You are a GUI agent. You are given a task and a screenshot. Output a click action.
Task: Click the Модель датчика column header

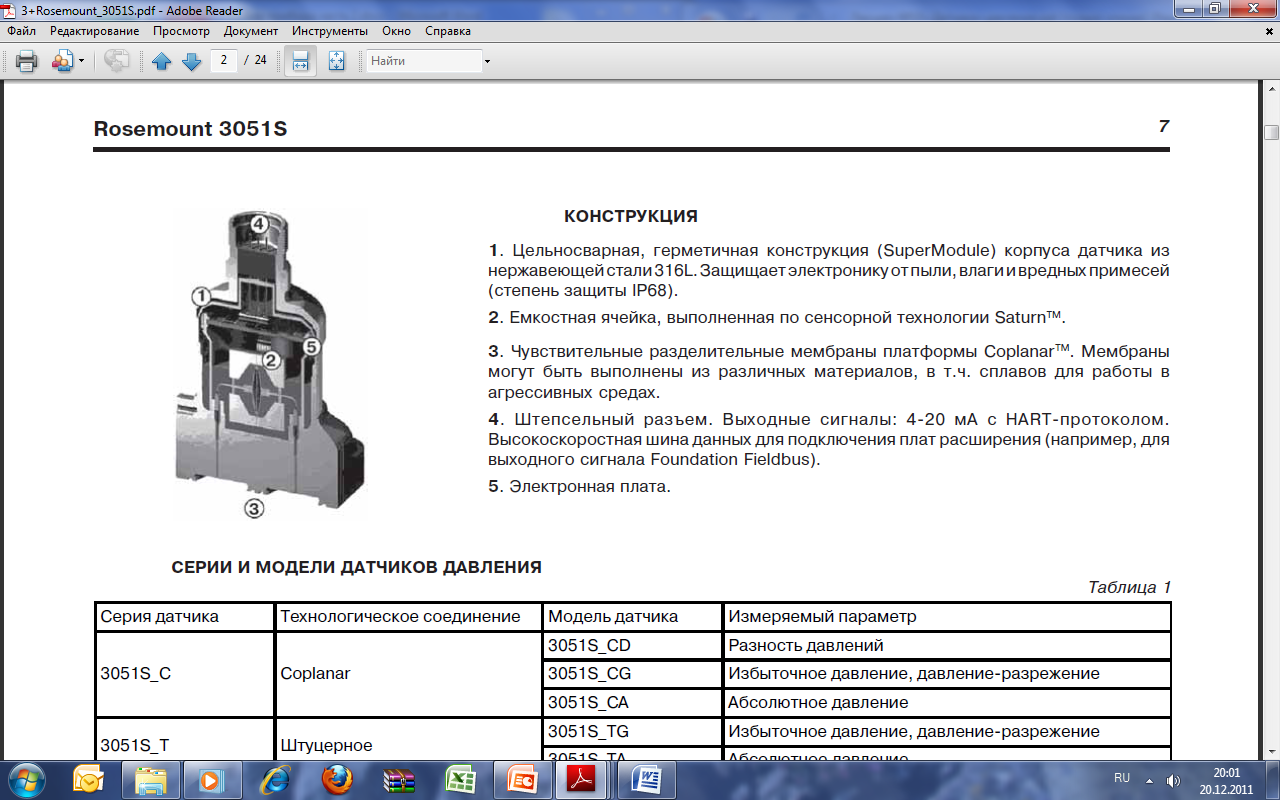[632, 616]
